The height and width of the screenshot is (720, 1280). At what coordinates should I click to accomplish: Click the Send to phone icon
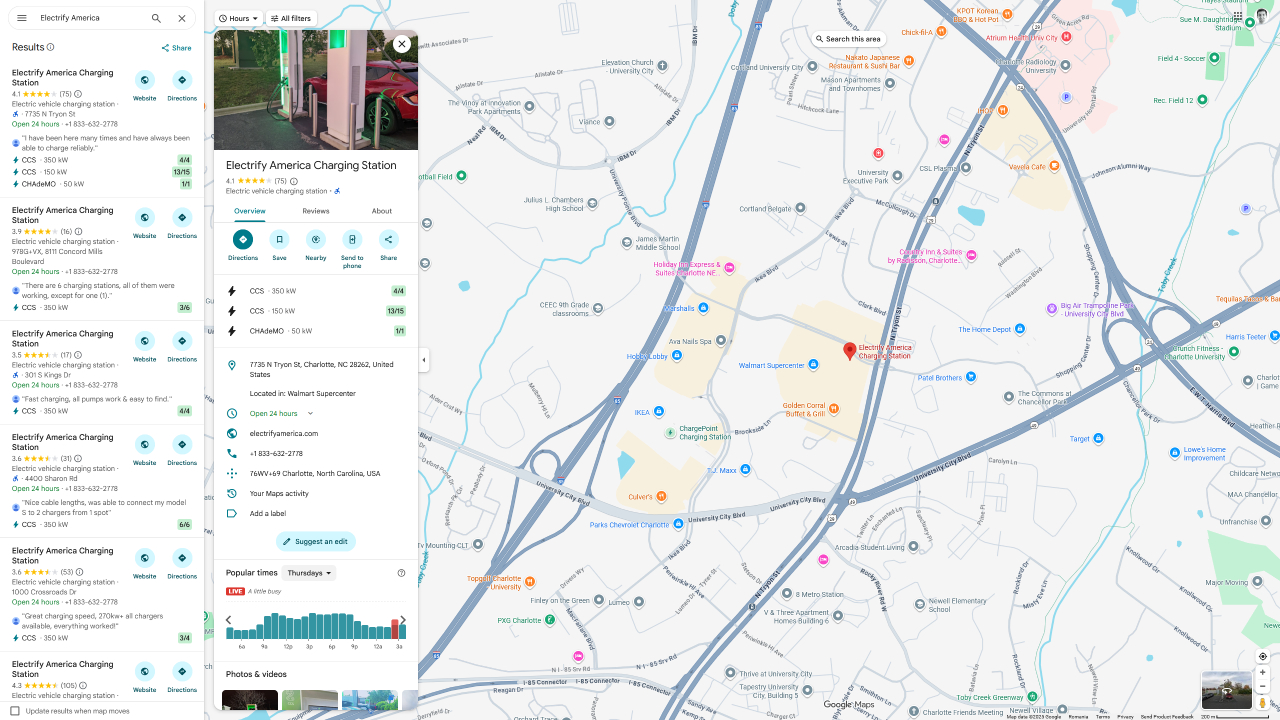[352, 240]
